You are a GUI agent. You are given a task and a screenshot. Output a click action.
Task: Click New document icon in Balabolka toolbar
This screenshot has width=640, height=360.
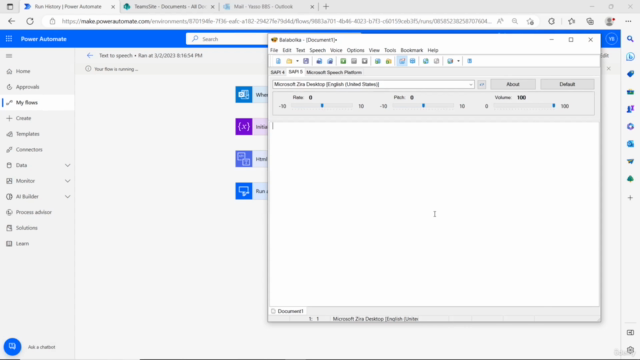[x=278, y=61]
